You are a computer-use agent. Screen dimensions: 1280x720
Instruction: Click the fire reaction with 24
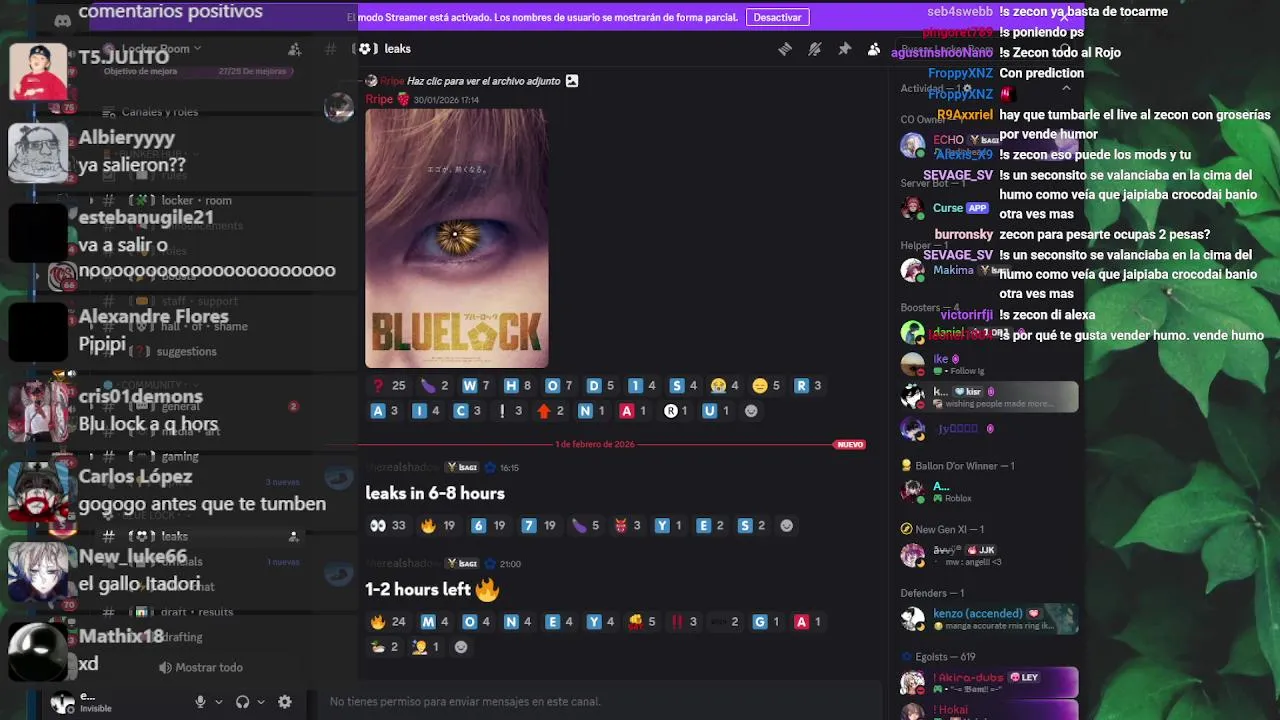click(x=388, y=622)
